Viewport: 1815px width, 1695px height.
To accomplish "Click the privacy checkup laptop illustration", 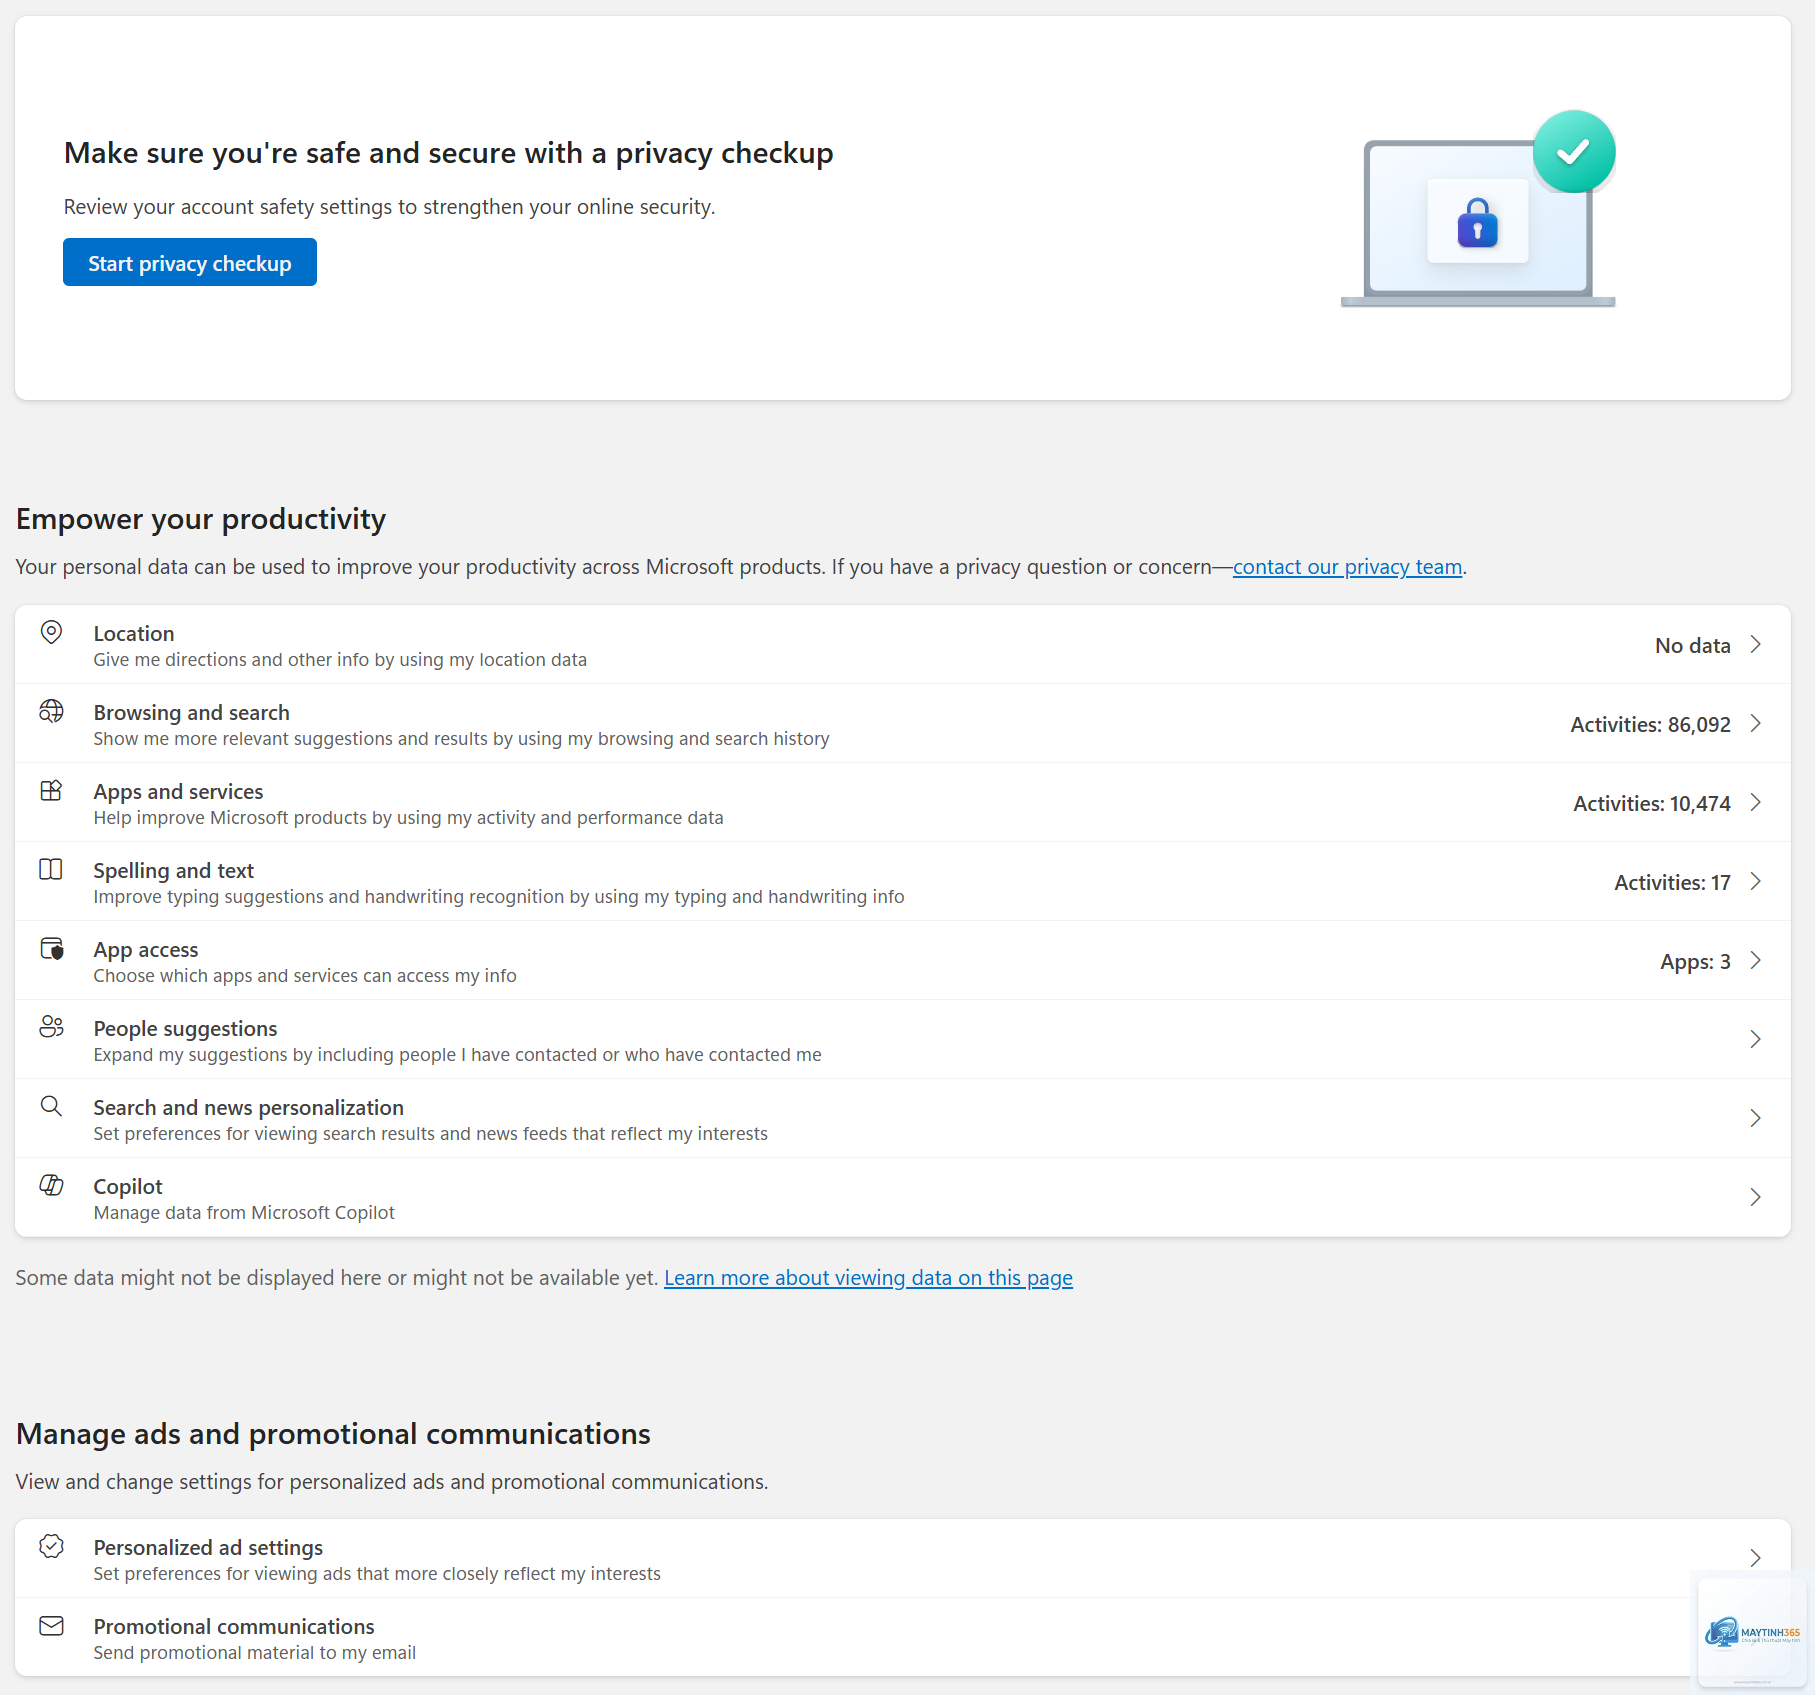I will coord(1478,208).
